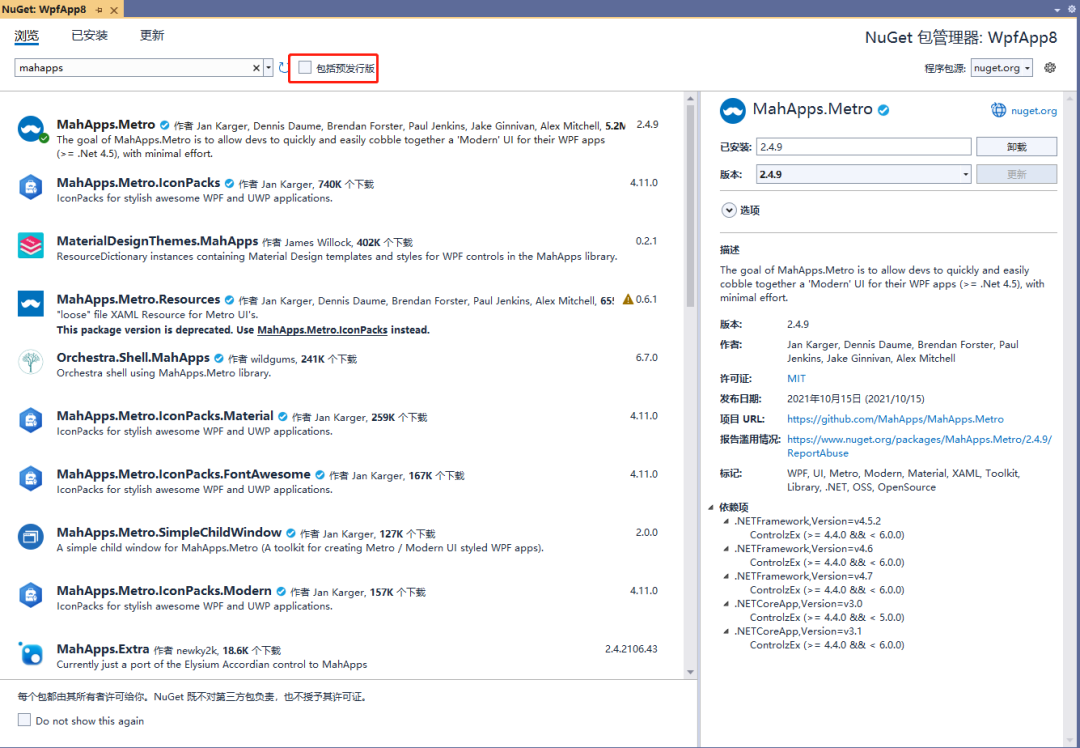This screenshot has height=748, width=1080.
Task: Clear the search with the X icon
Action: coord(256,67)
